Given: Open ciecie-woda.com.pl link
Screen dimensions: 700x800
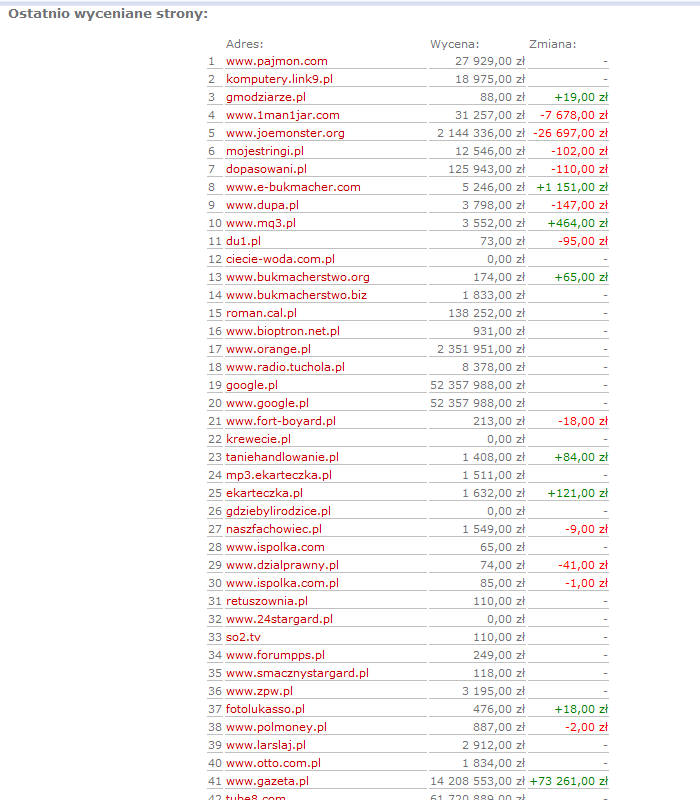Looking at the screenshot, I should tap(280, 259).
